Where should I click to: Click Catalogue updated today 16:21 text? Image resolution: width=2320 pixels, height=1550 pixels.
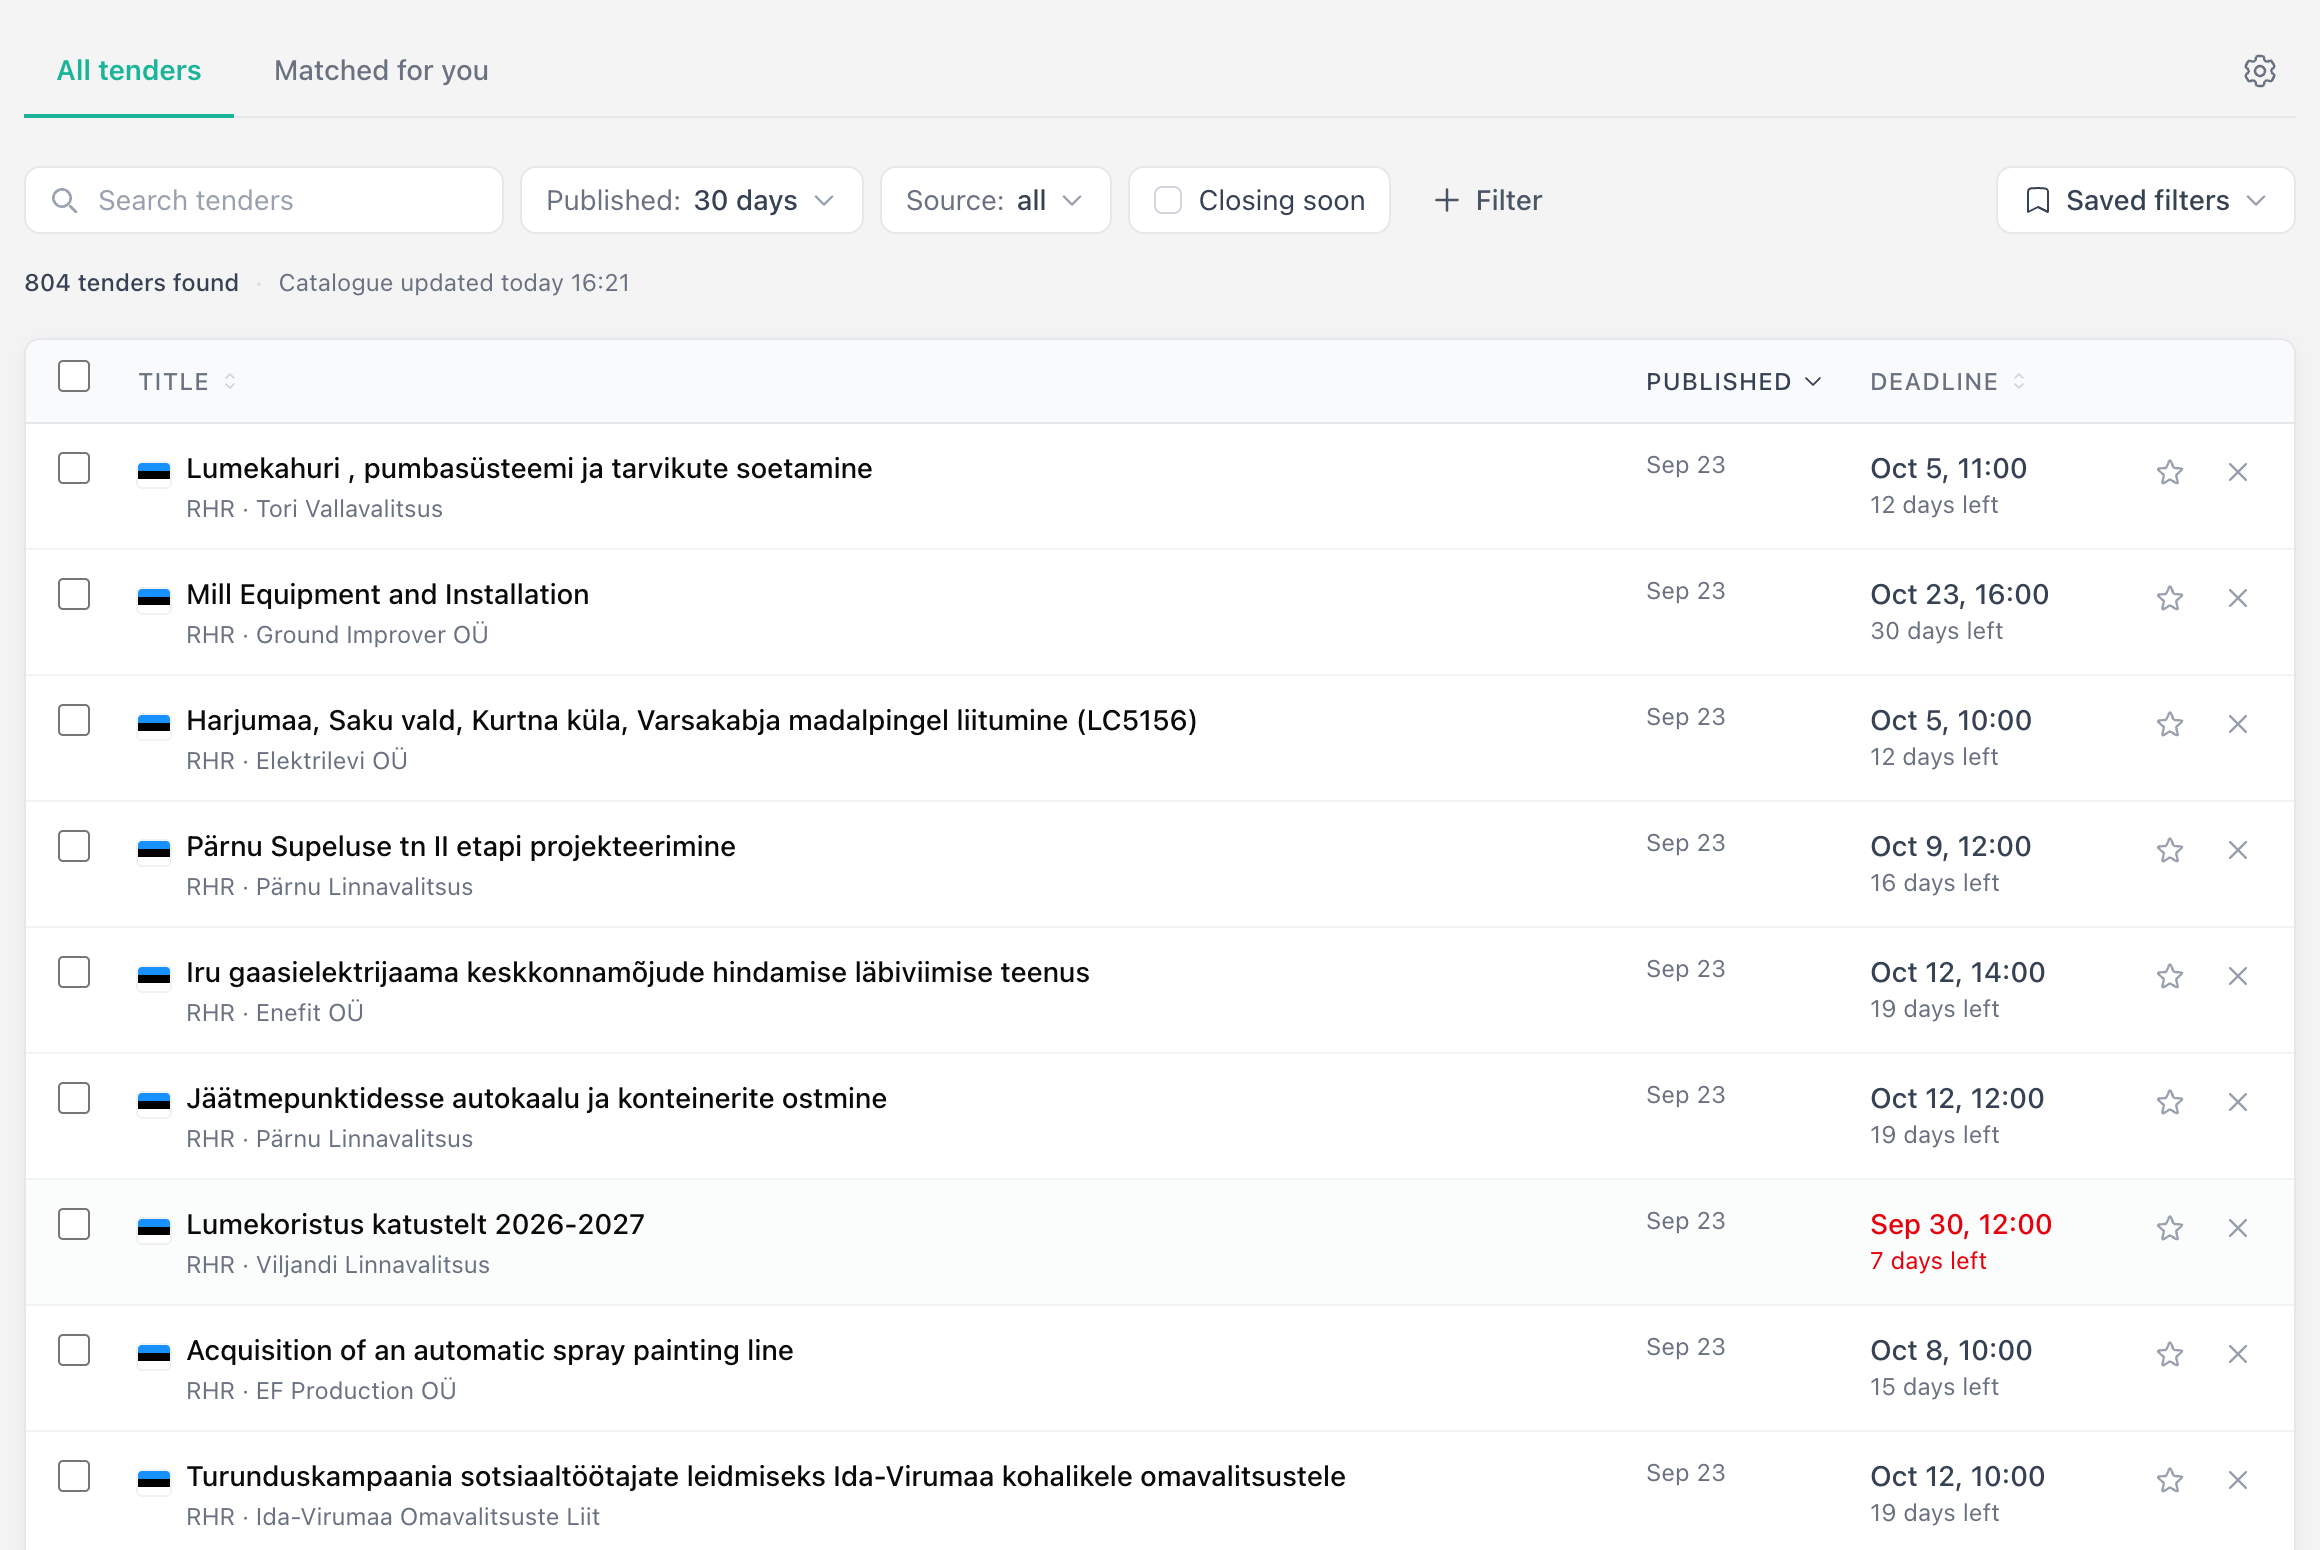coord(454,283)
